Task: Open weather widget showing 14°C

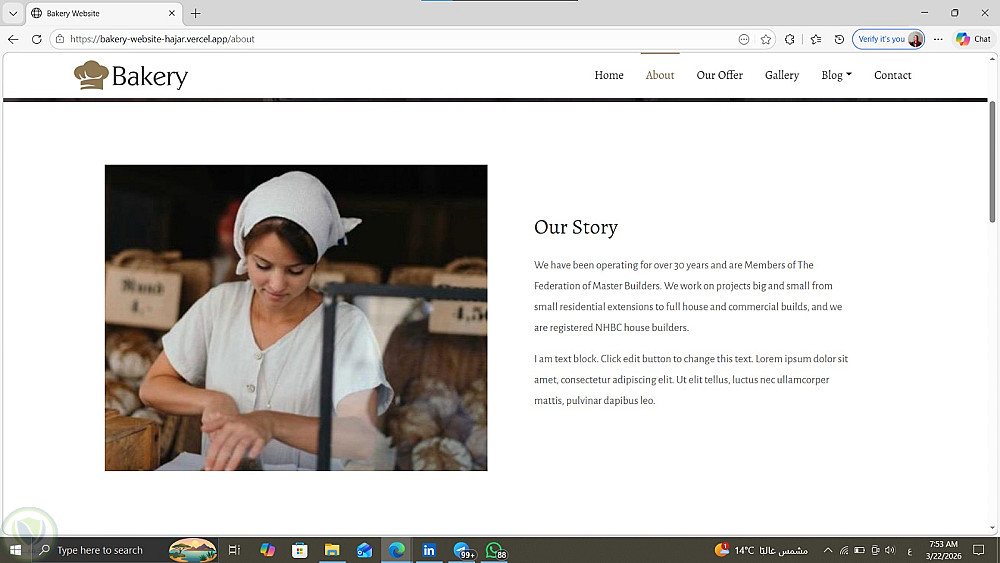Action: click(x=761, y=550)
